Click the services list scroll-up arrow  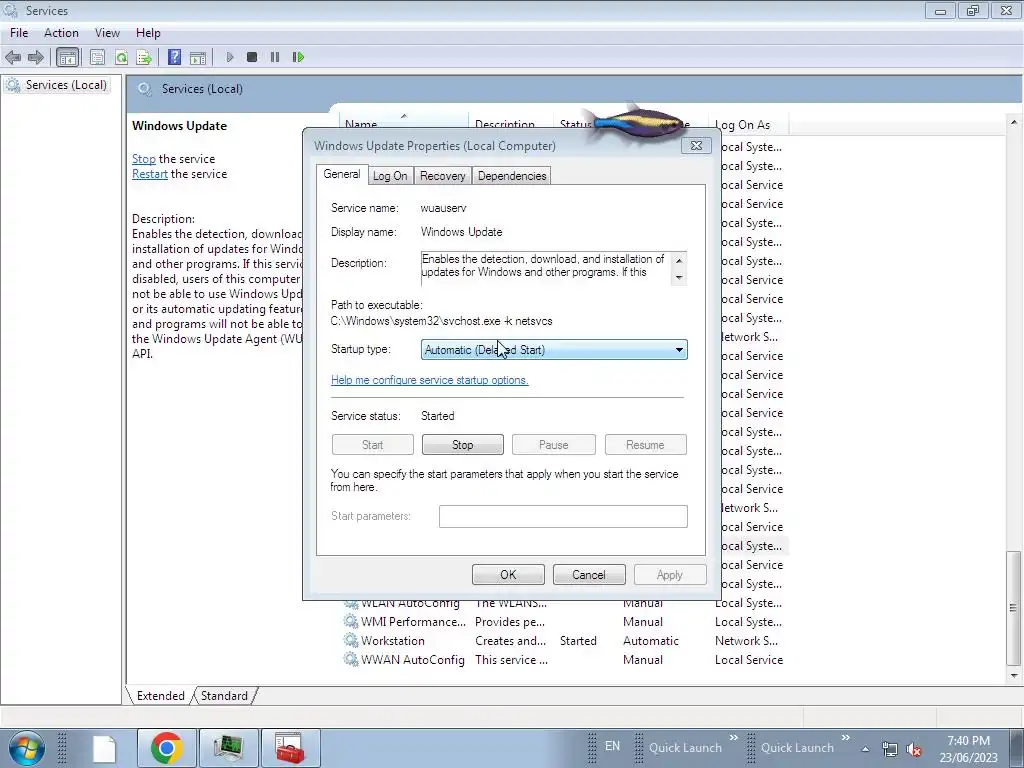click(1014, 123)
